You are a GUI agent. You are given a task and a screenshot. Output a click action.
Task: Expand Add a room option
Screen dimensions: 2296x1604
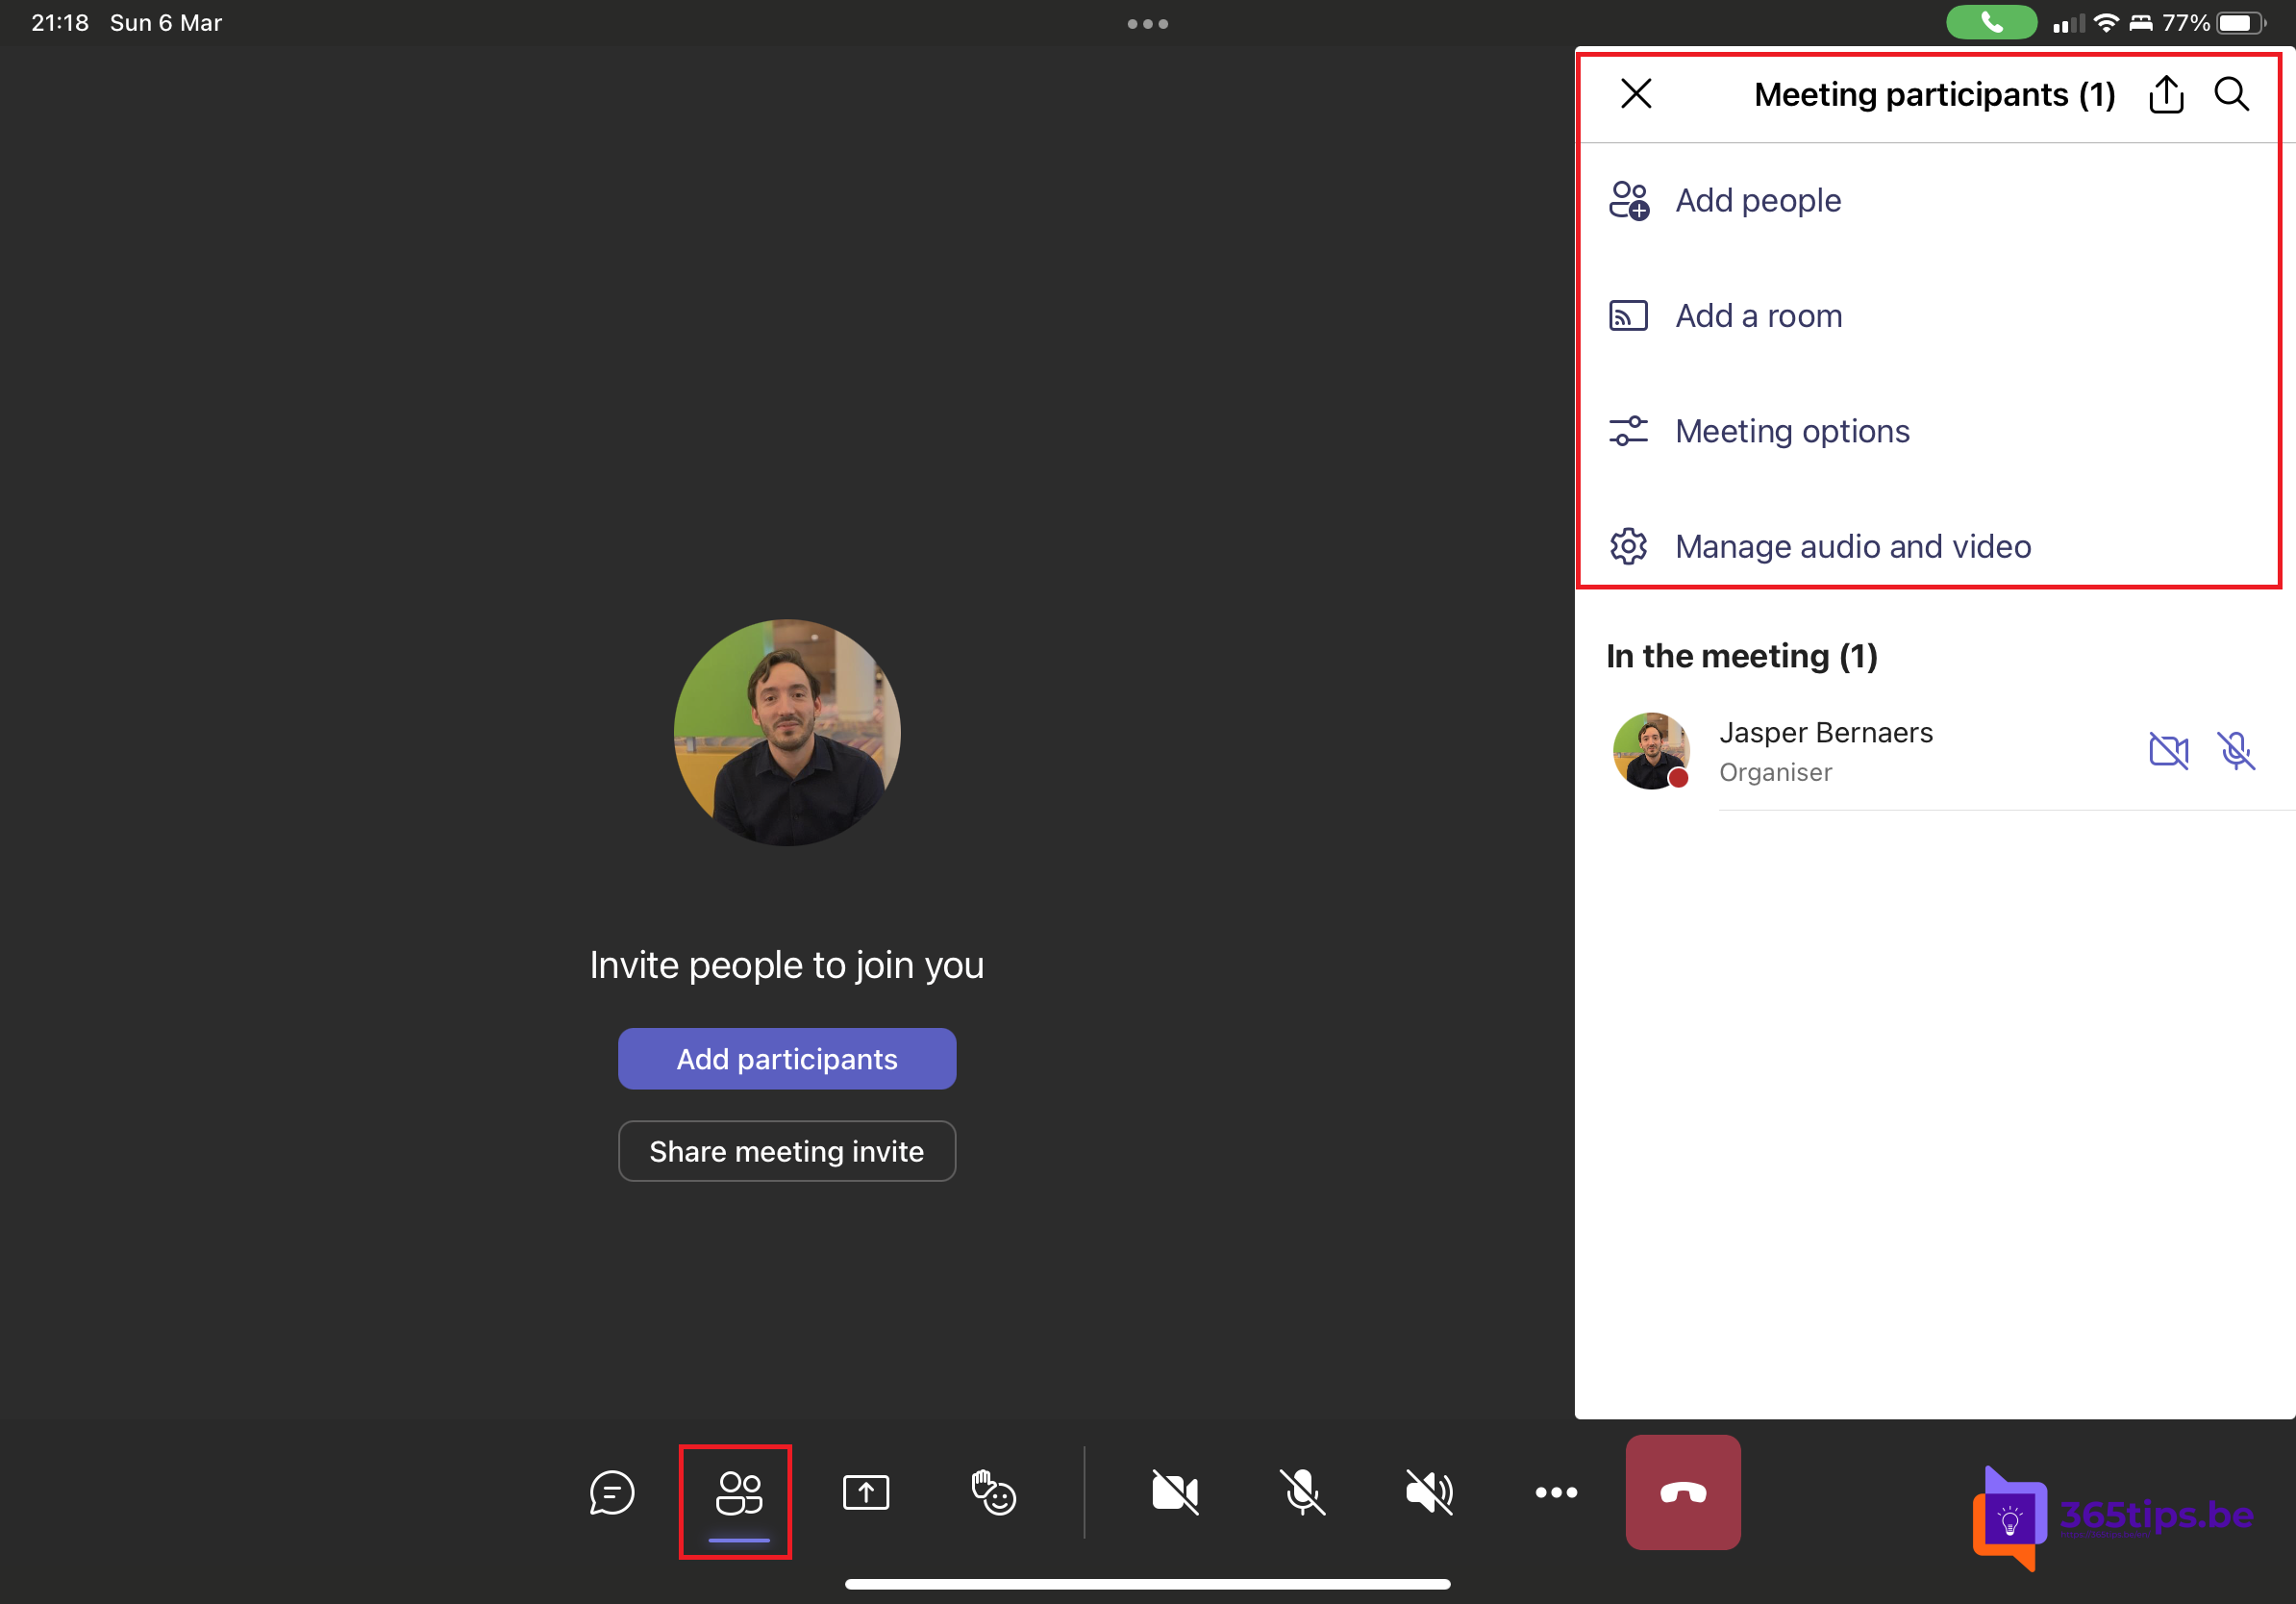click(1759, 314)
